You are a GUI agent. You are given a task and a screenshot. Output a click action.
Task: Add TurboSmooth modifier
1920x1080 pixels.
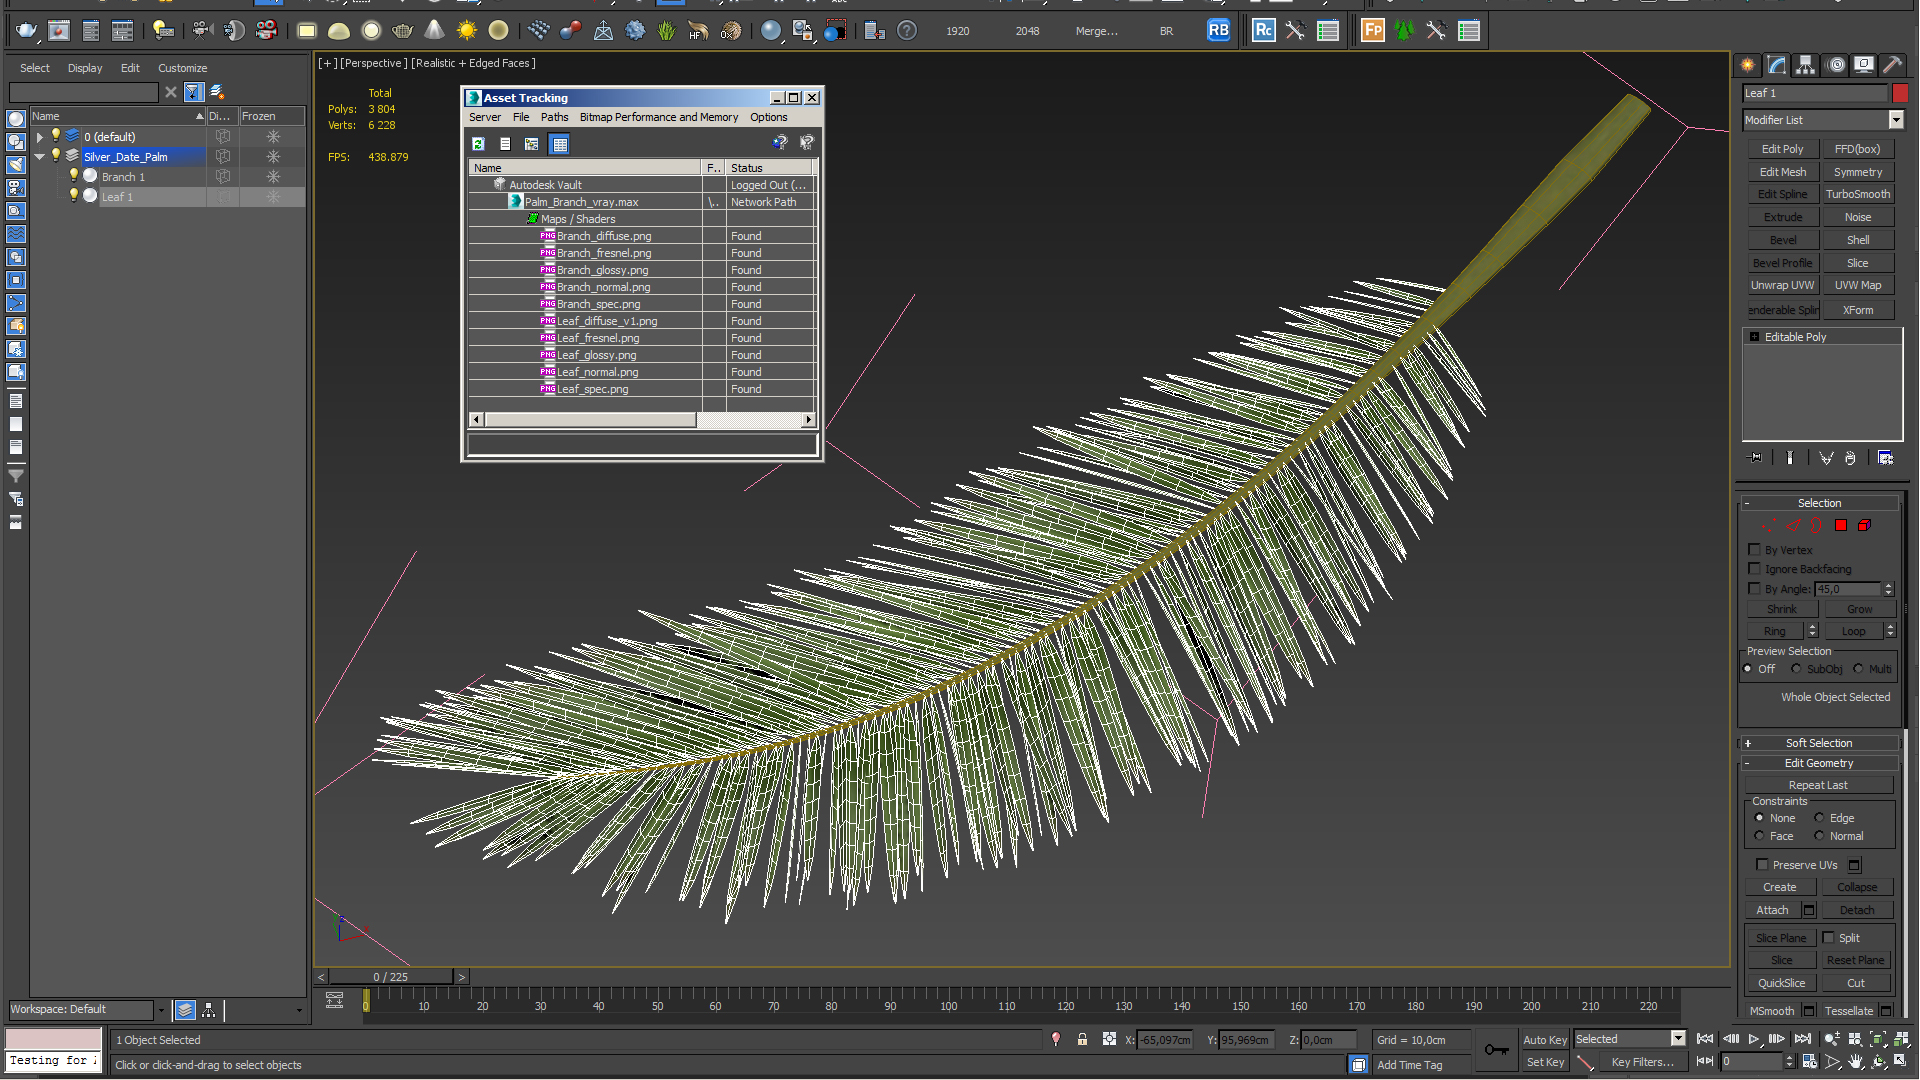click(x=1858, y=194)
